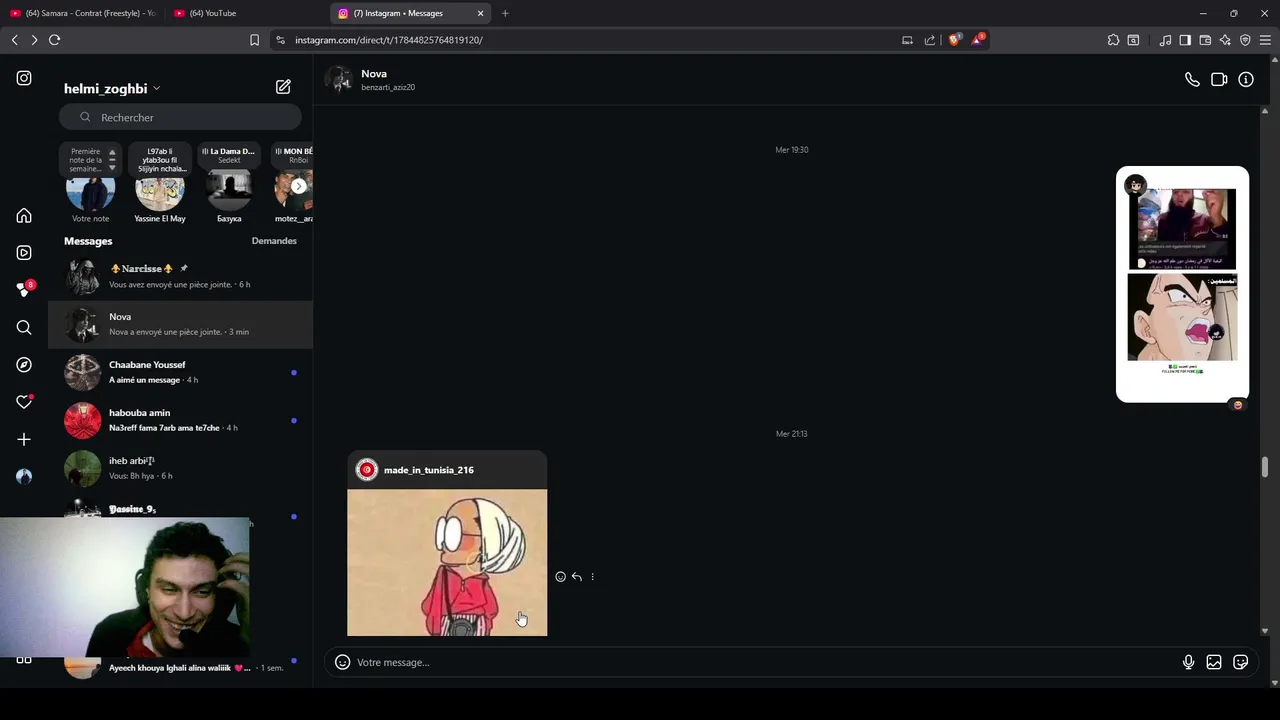The width and height of the screenshot is (1280, 720).
Task: Open the Search magnifier in Instagram sidebar
Action: click(x=24, y=327)
